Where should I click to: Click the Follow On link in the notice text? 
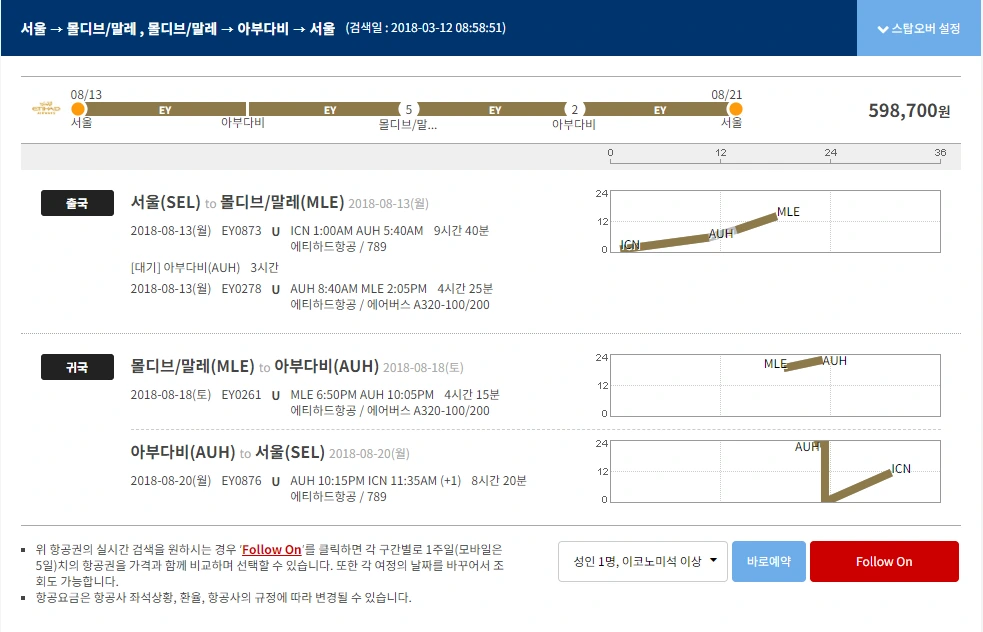tap(272, 549)
